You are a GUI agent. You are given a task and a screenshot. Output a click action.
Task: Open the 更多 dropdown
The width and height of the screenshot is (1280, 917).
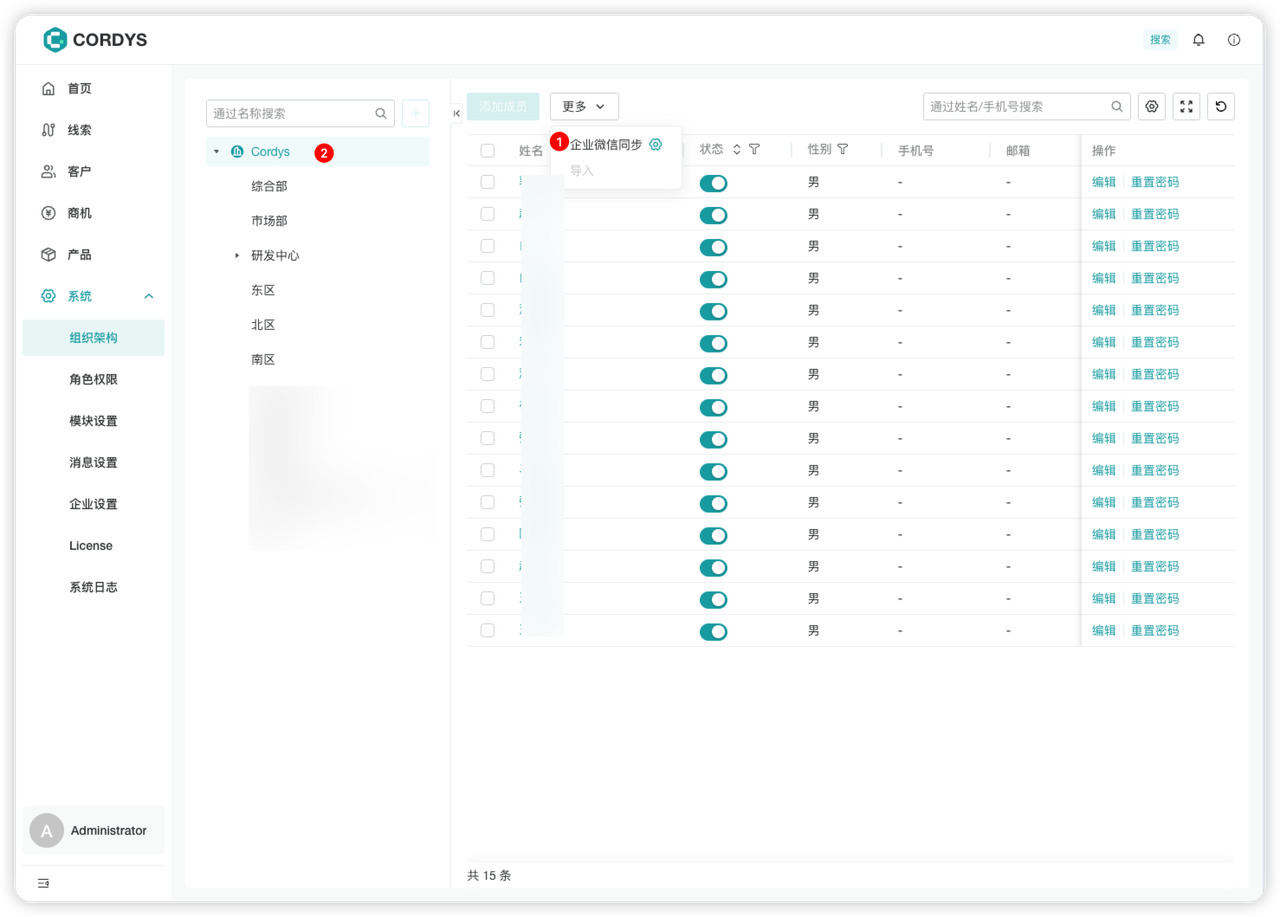click(x=584, y=106)
